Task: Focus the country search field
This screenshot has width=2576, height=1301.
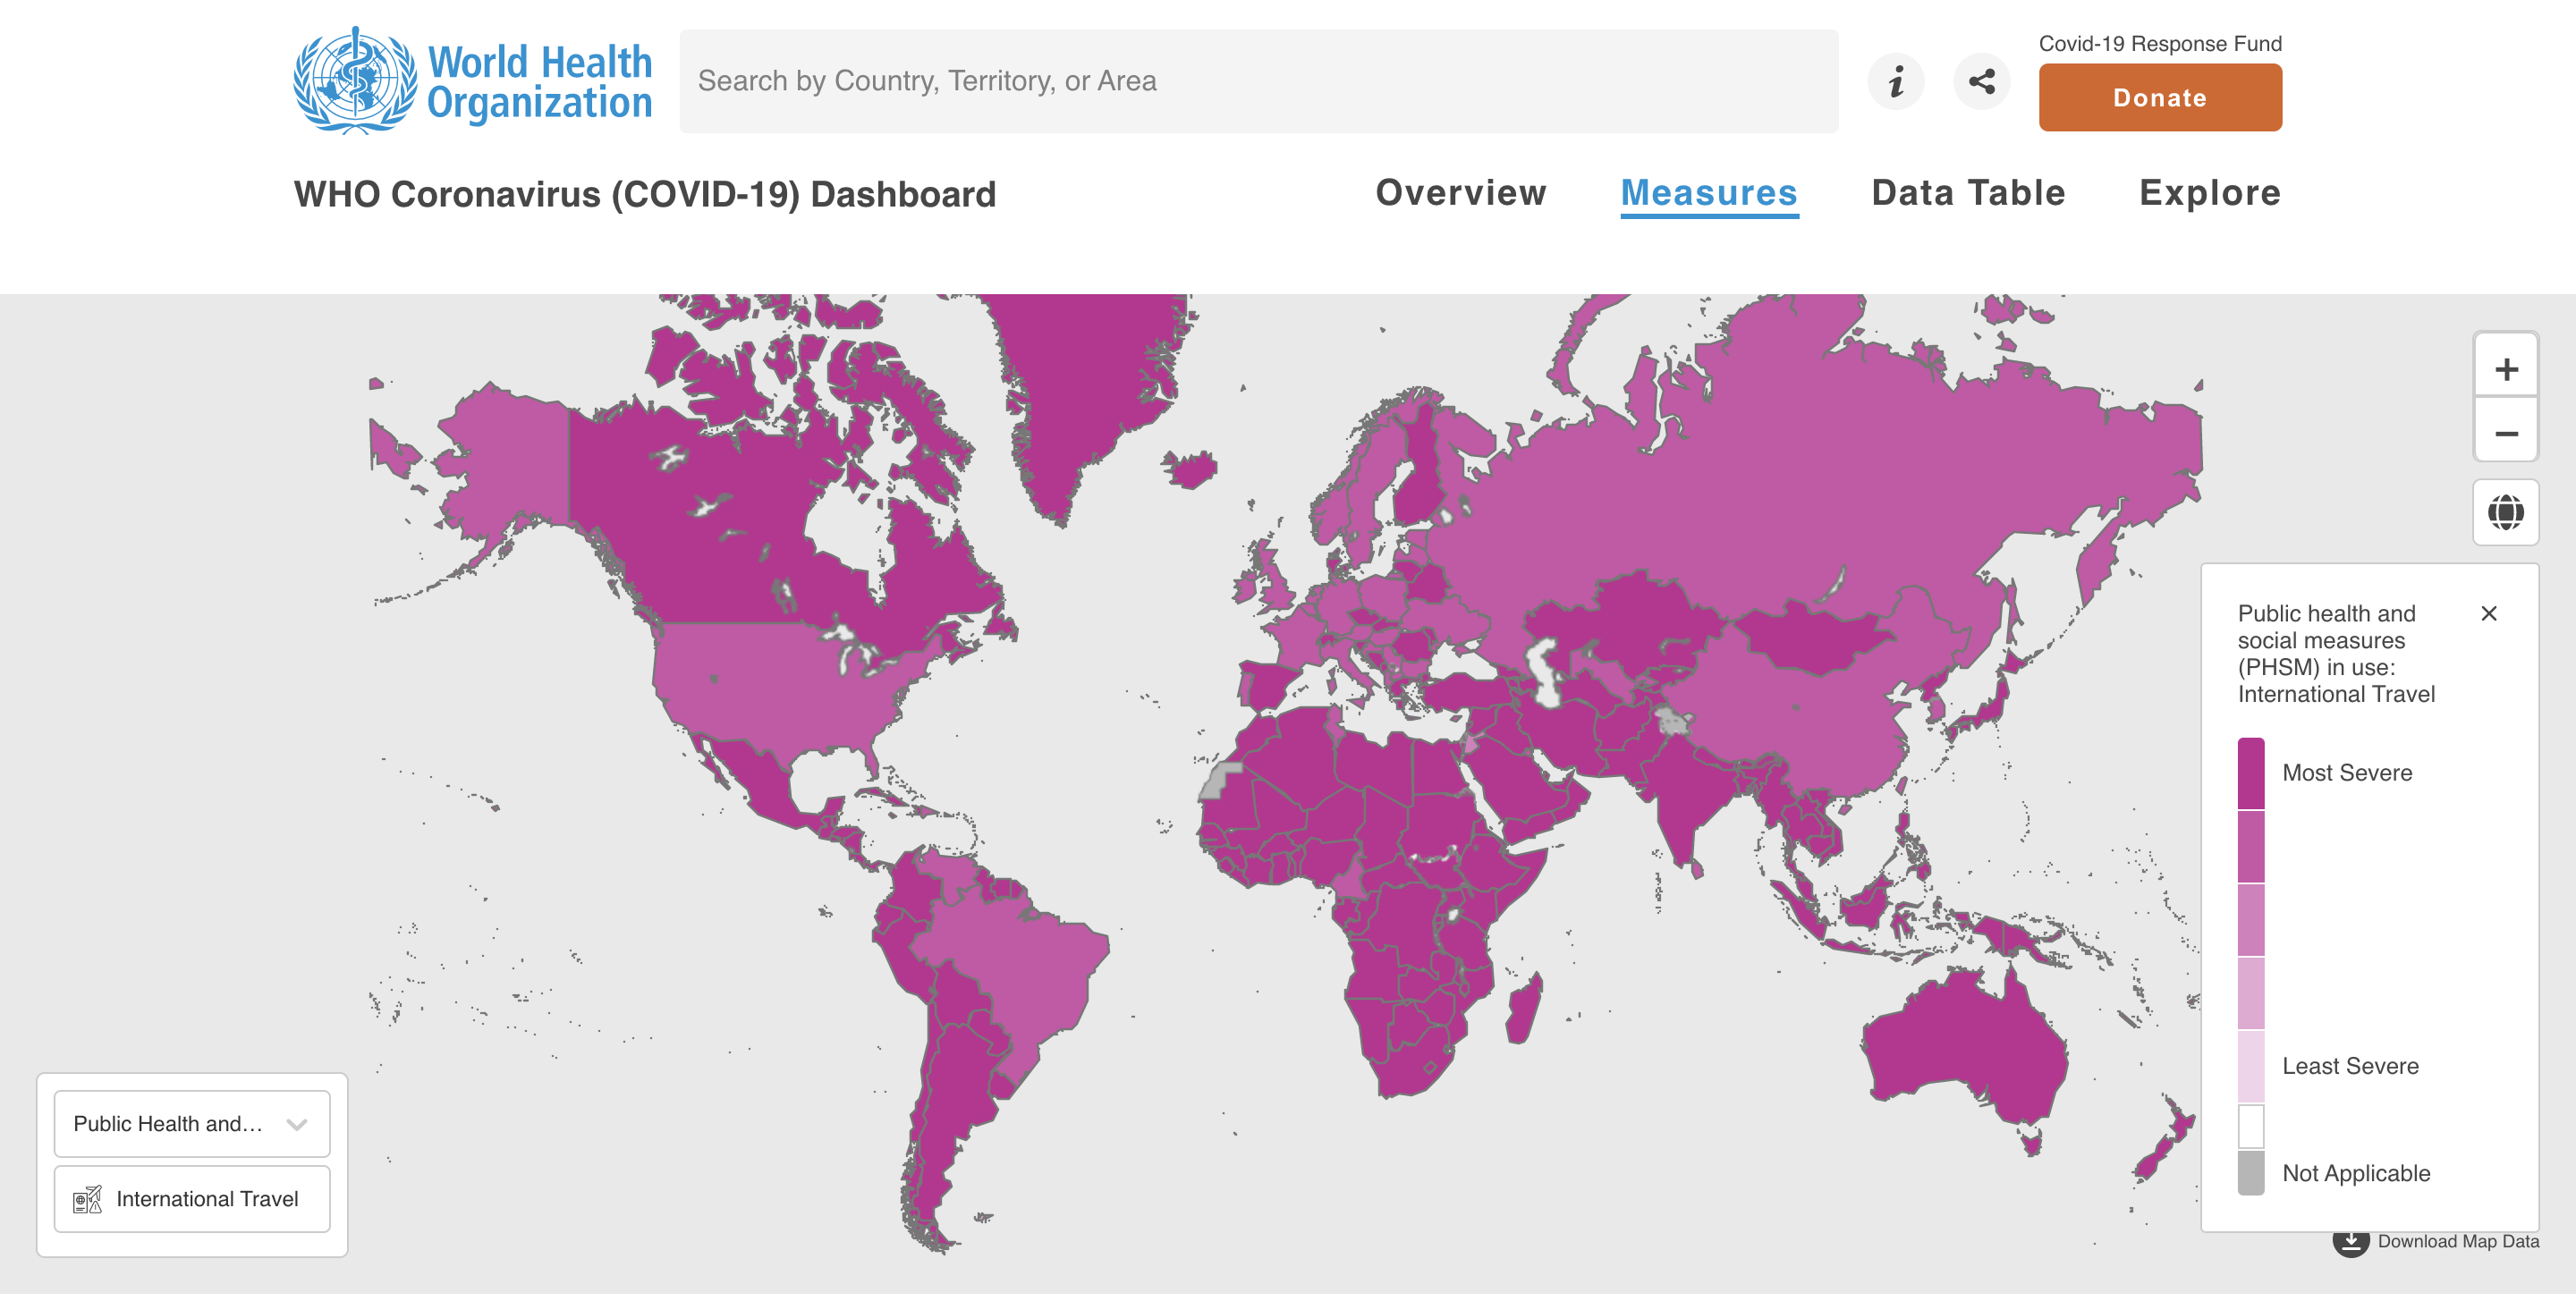Action: (1258, 81)
